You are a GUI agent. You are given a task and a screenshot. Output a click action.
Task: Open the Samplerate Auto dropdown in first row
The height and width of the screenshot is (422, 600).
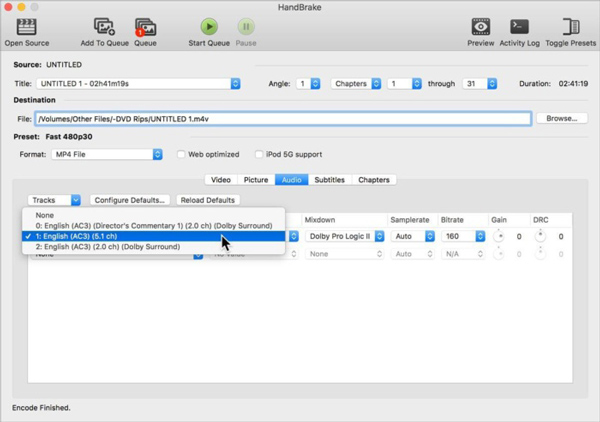(x=412, y=236)
